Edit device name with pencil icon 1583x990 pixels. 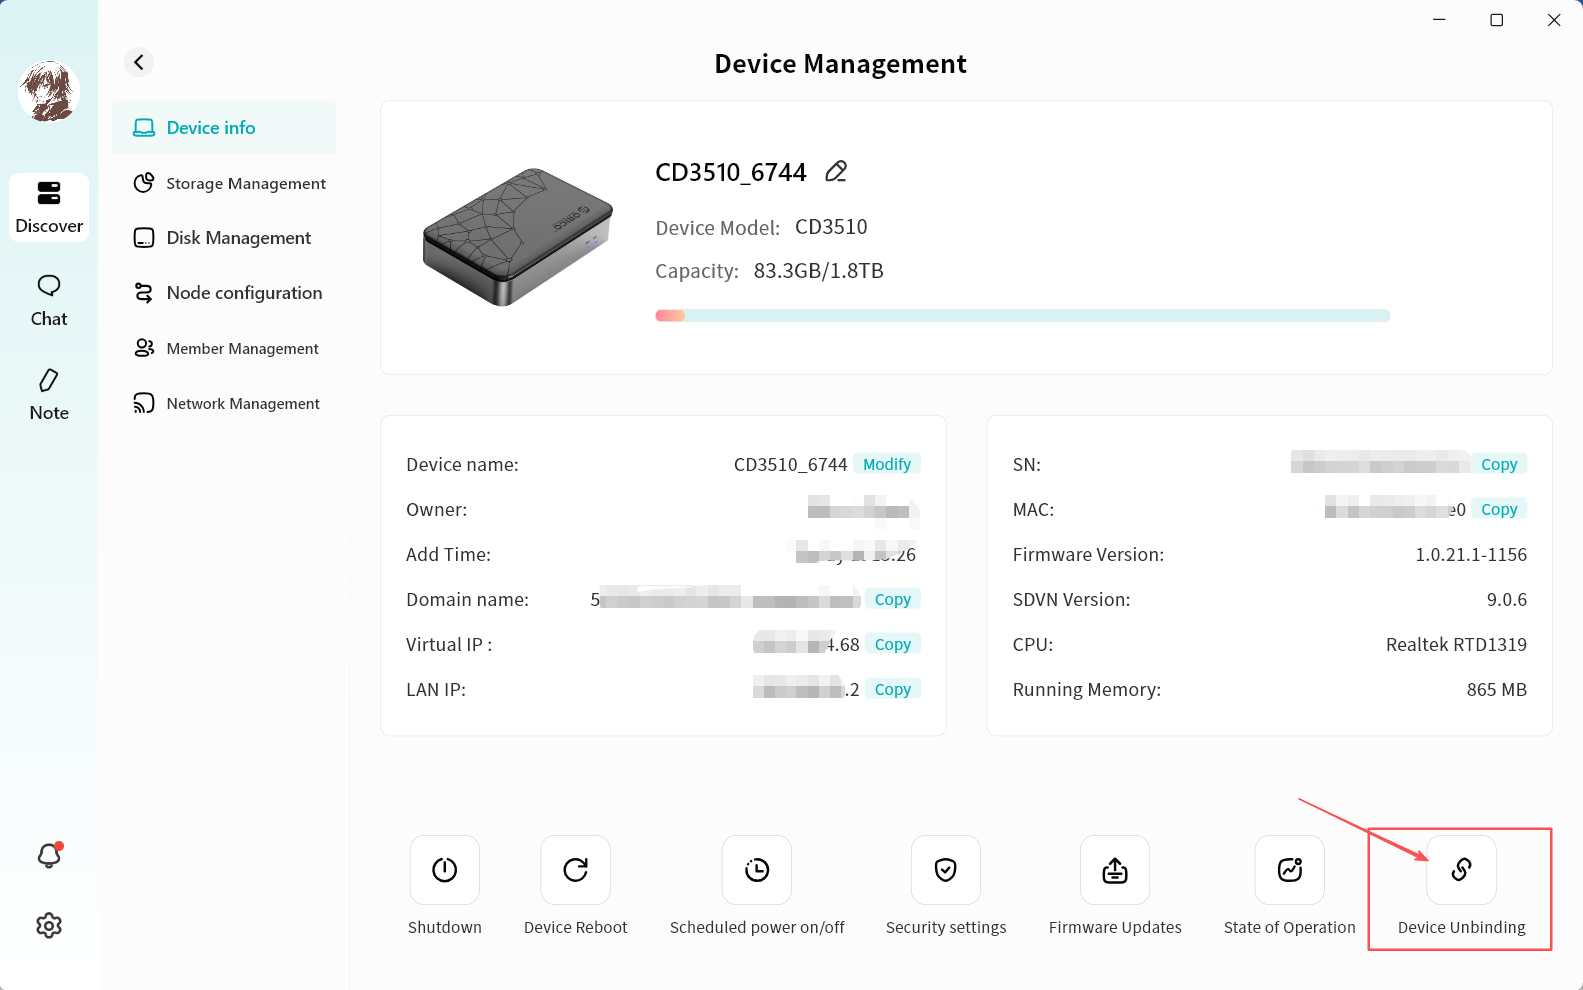click(836, 172)
